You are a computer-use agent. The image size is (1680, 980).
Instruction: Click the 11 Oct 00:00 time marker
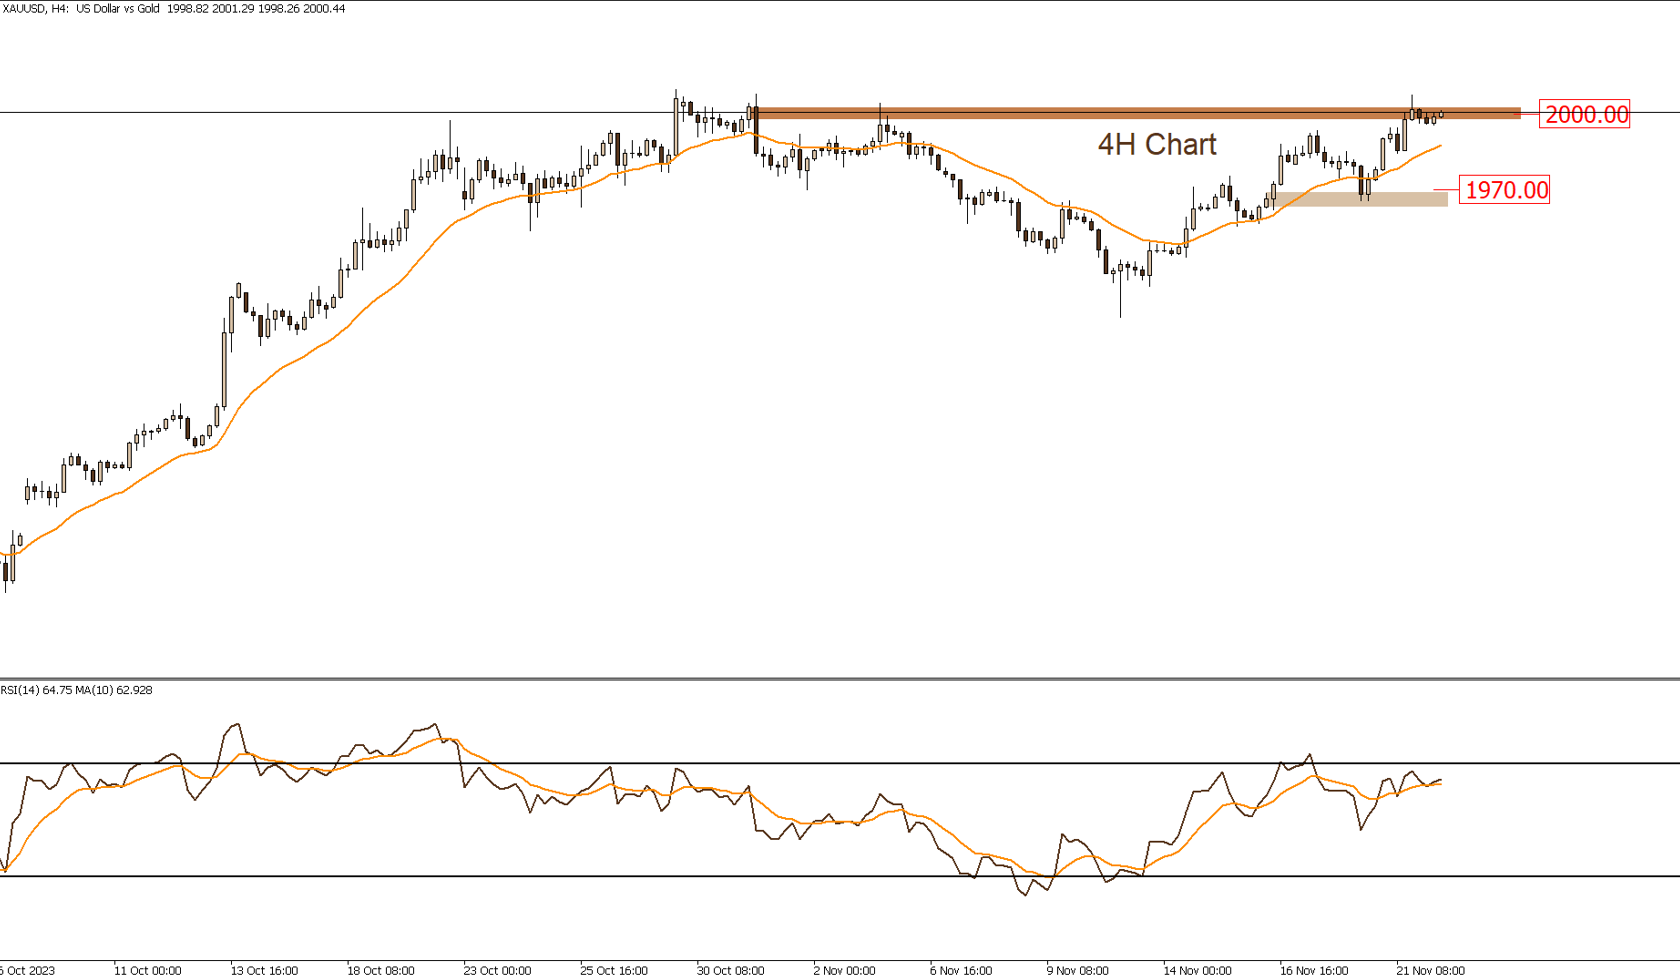(148, 970)
